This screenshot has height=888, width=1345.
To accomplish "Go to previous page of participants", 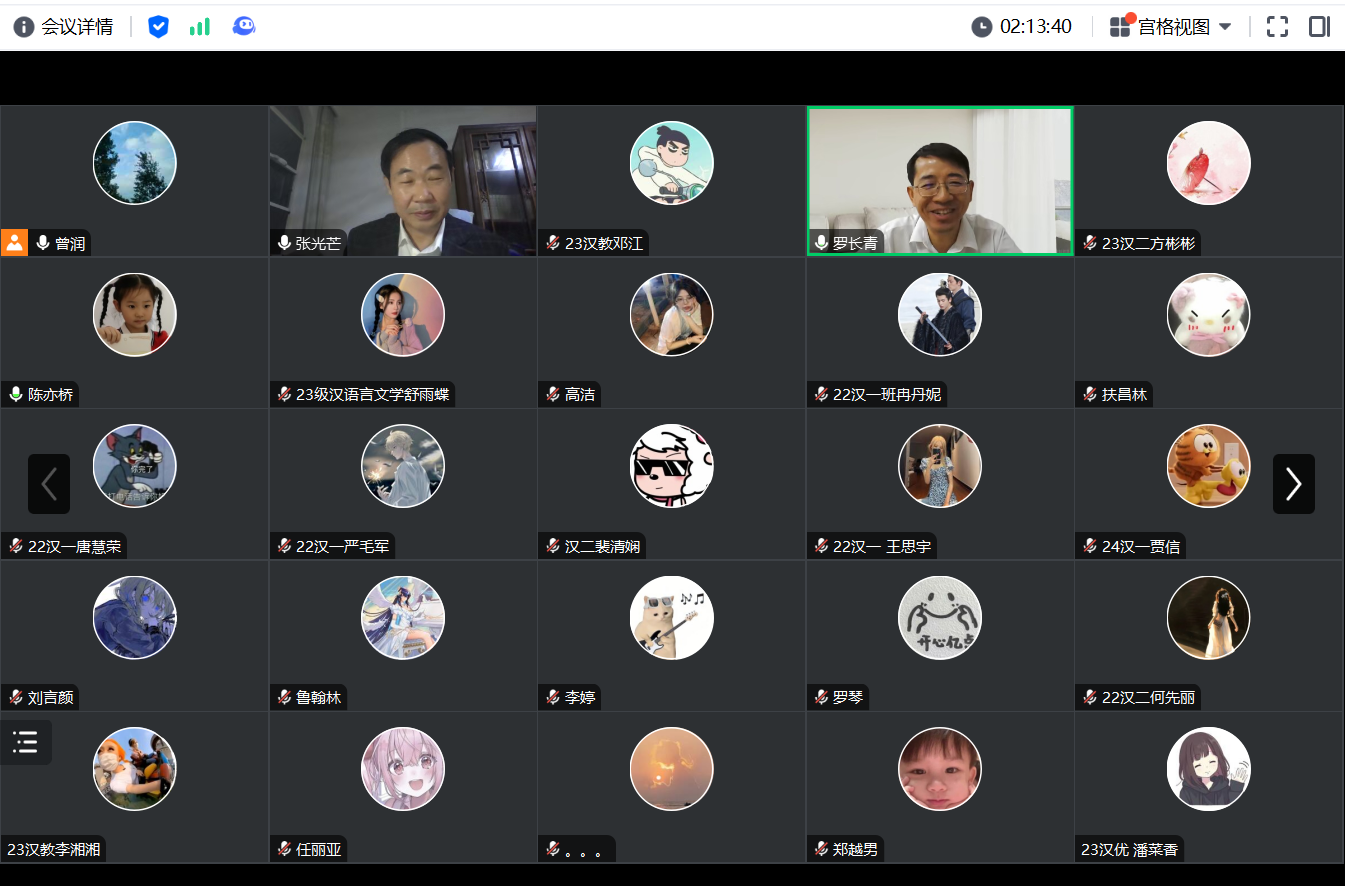I will (49, 484).
